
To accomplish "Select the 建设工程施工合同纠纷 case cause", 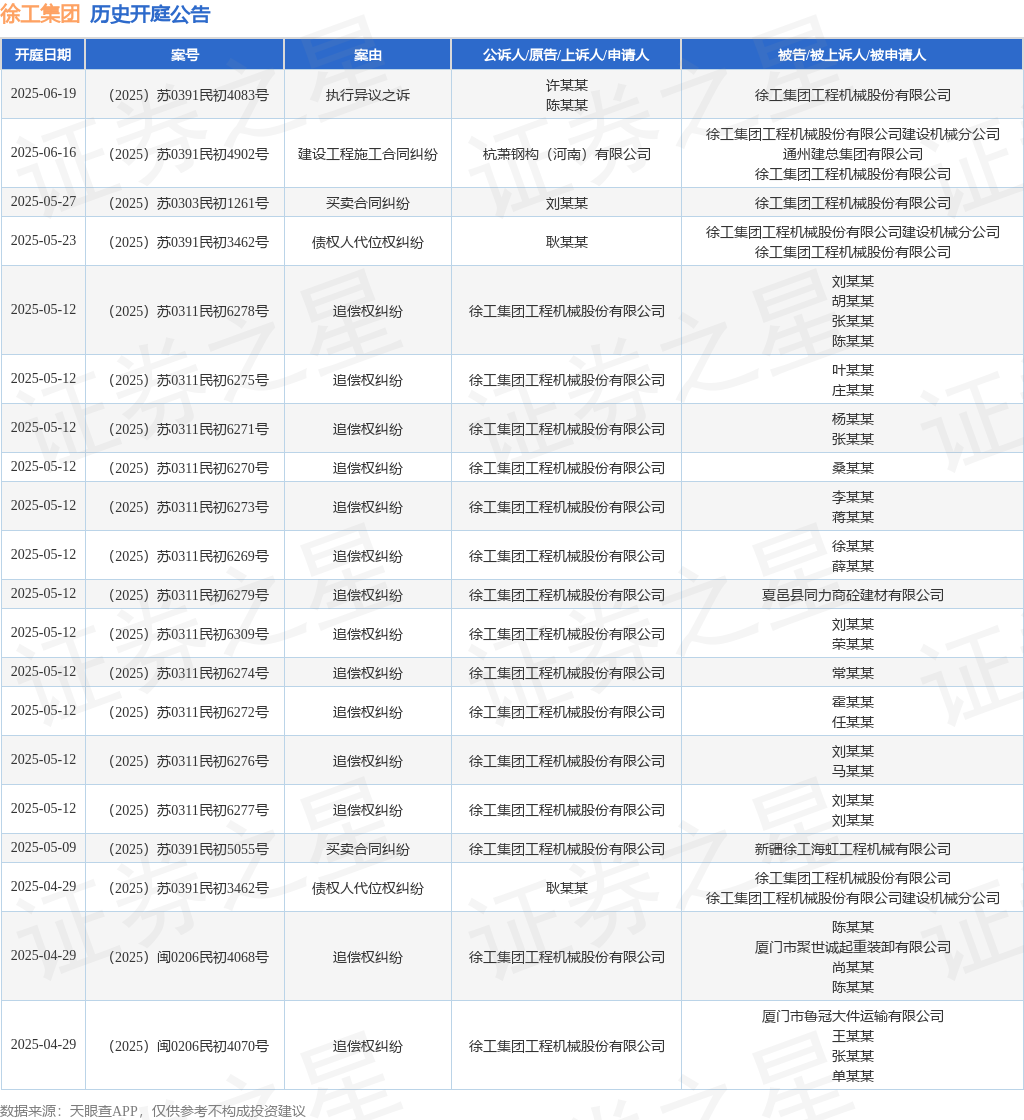I will click(x=368, y=154).
